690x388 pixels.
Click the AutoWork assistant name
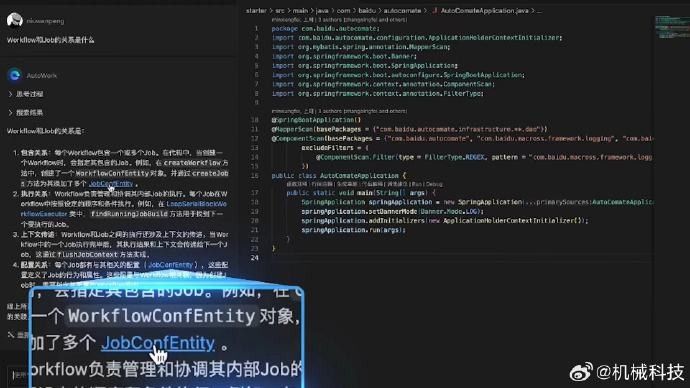41,76
